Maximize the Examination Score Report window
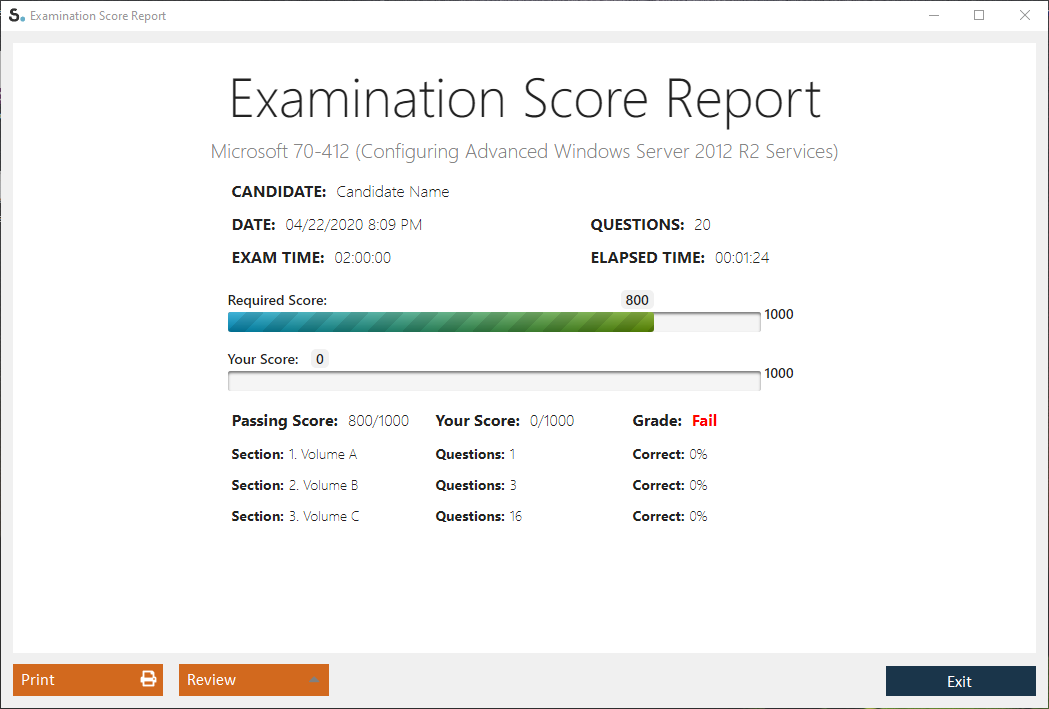Image resolution: width=1049 pixels, height=709 pixels. pyautogui.click(x=979, y=16)
